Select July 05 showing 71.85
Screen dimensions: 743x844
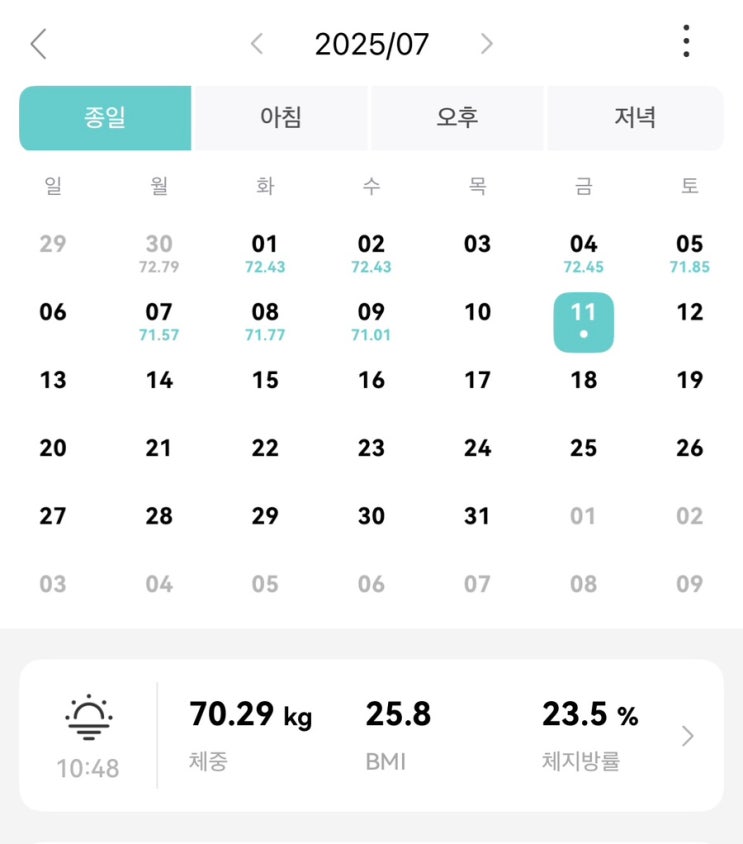tap(689, 253)
